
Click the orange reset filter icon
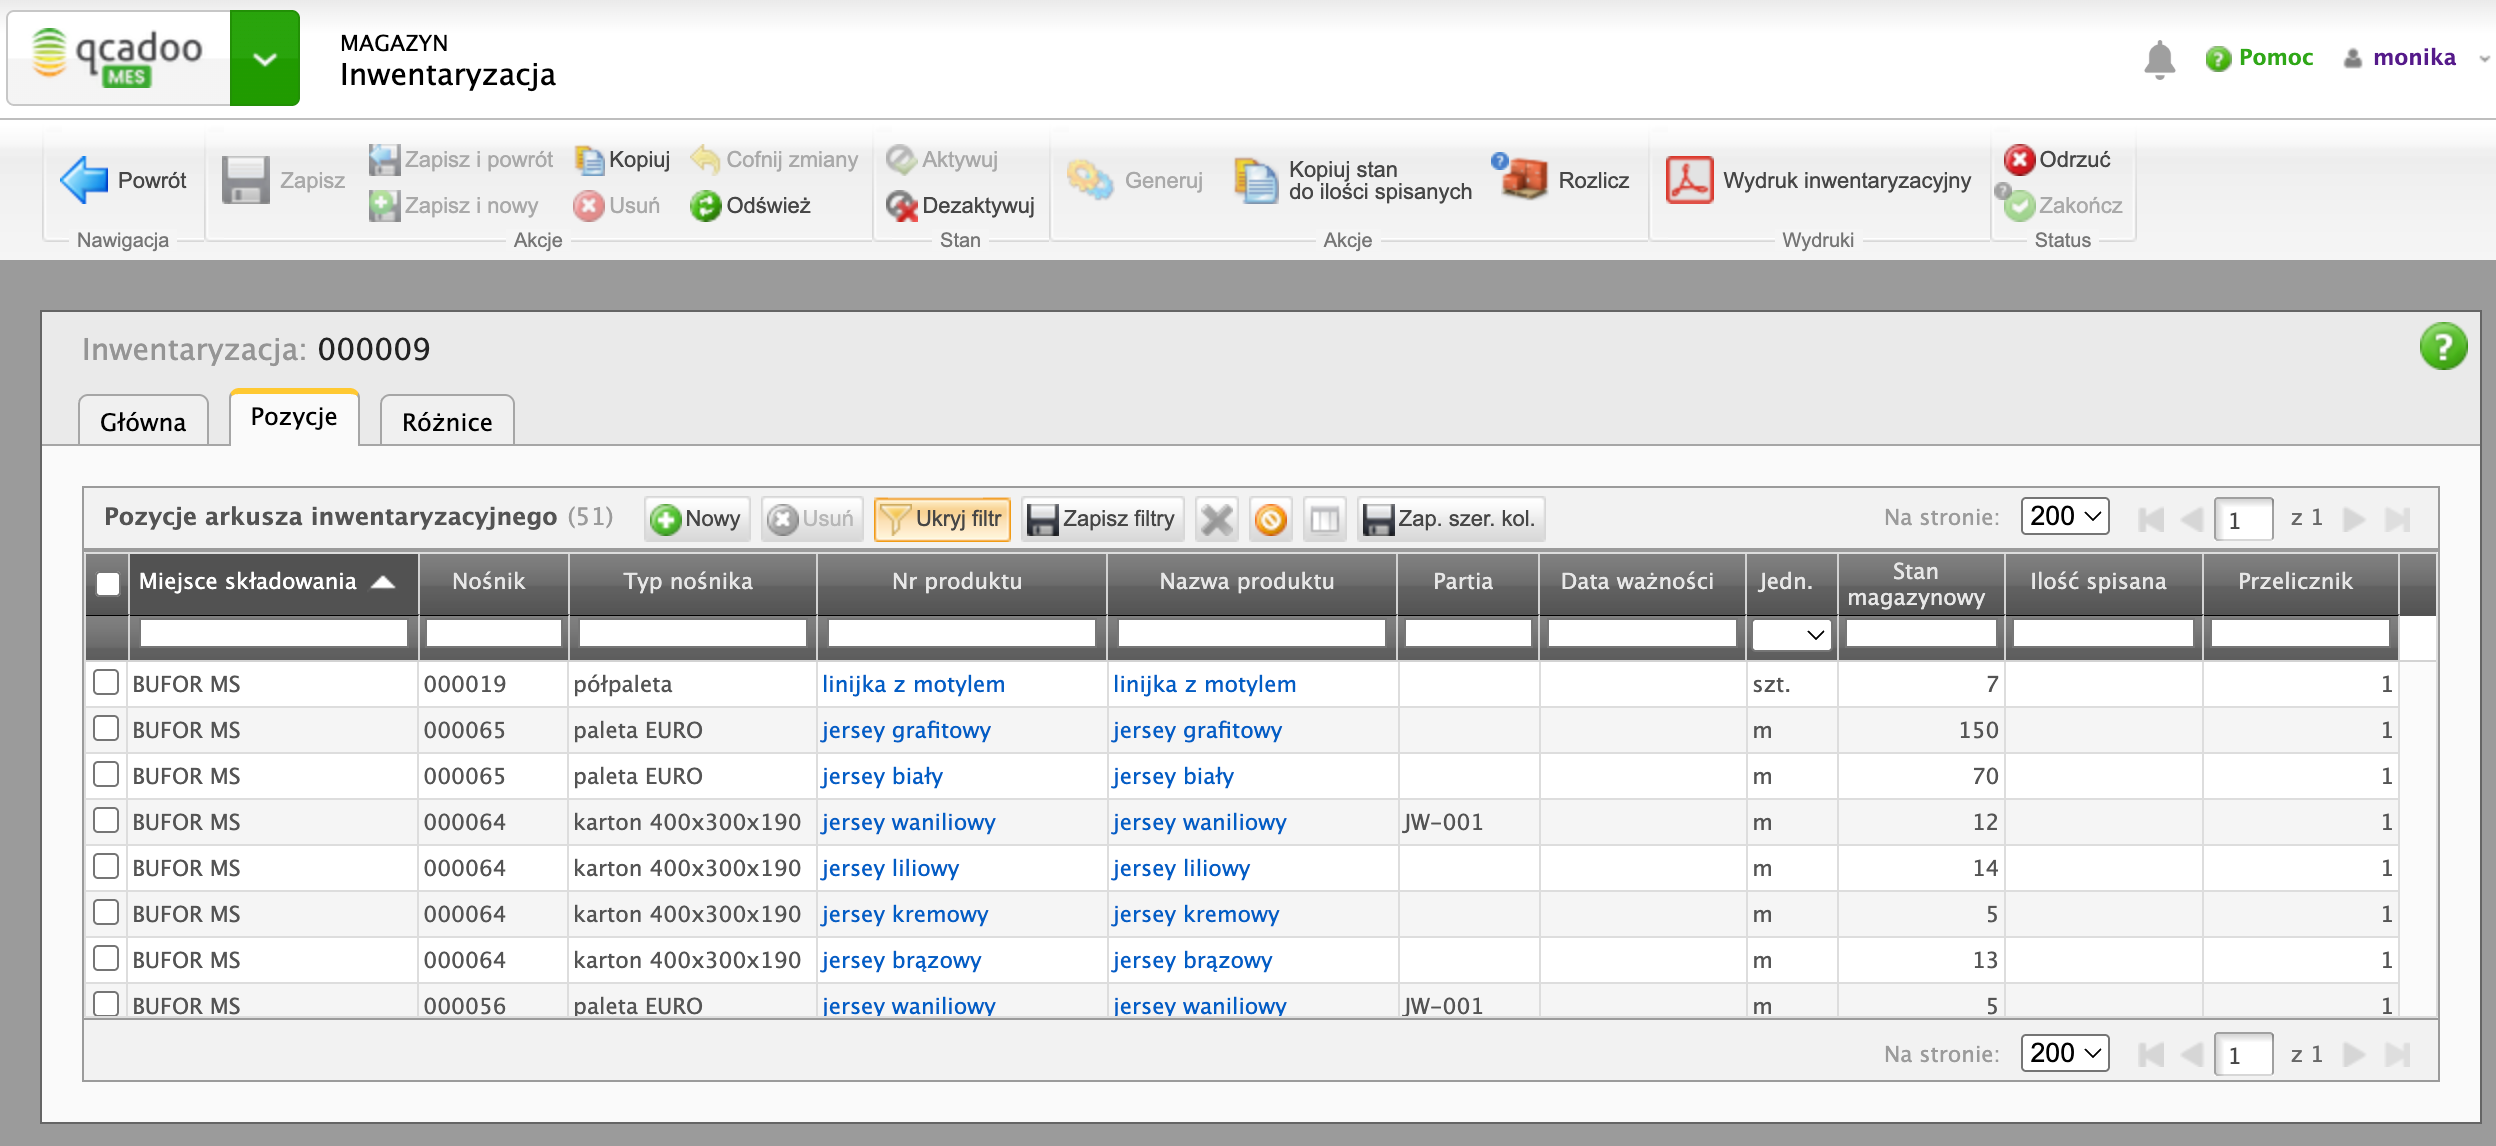[1270, 519]
